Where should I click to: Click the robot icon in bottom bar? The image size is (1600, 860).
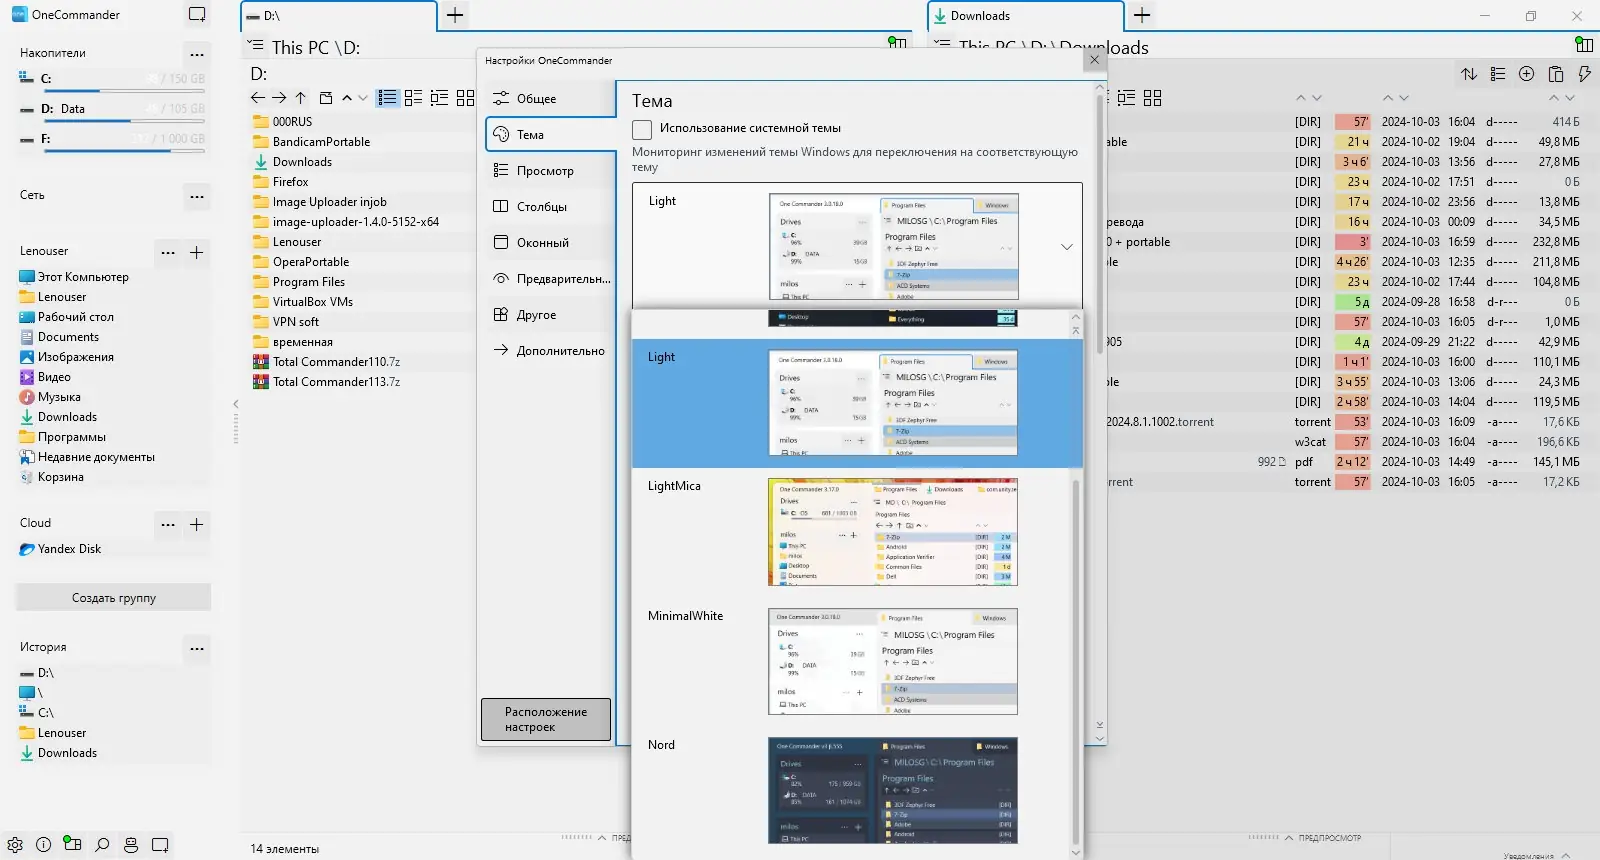click(131, 845)
